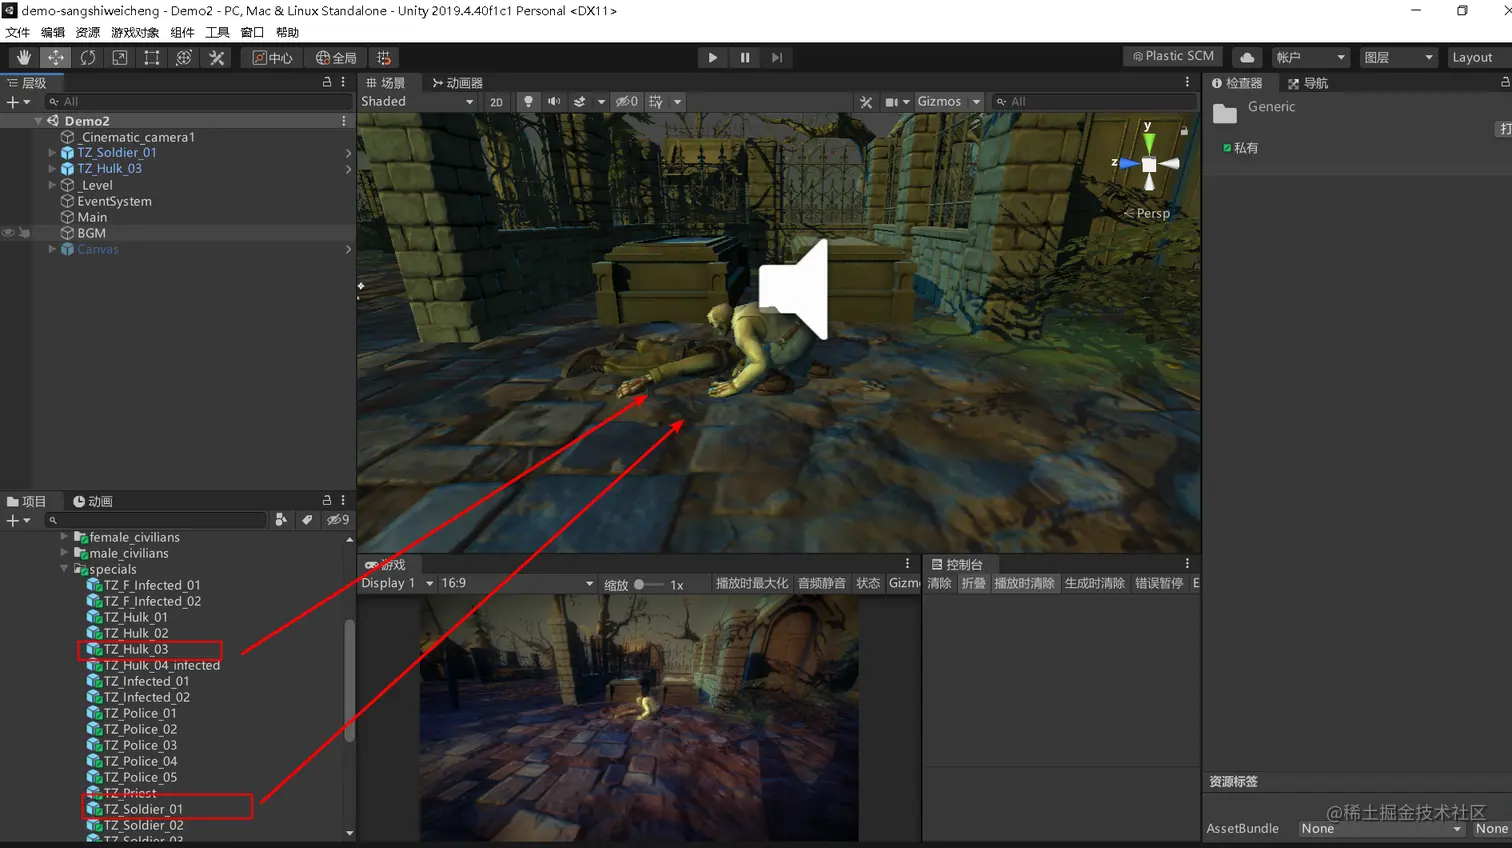
Task: Open the 组件 menu
Action: click(183, 33)
